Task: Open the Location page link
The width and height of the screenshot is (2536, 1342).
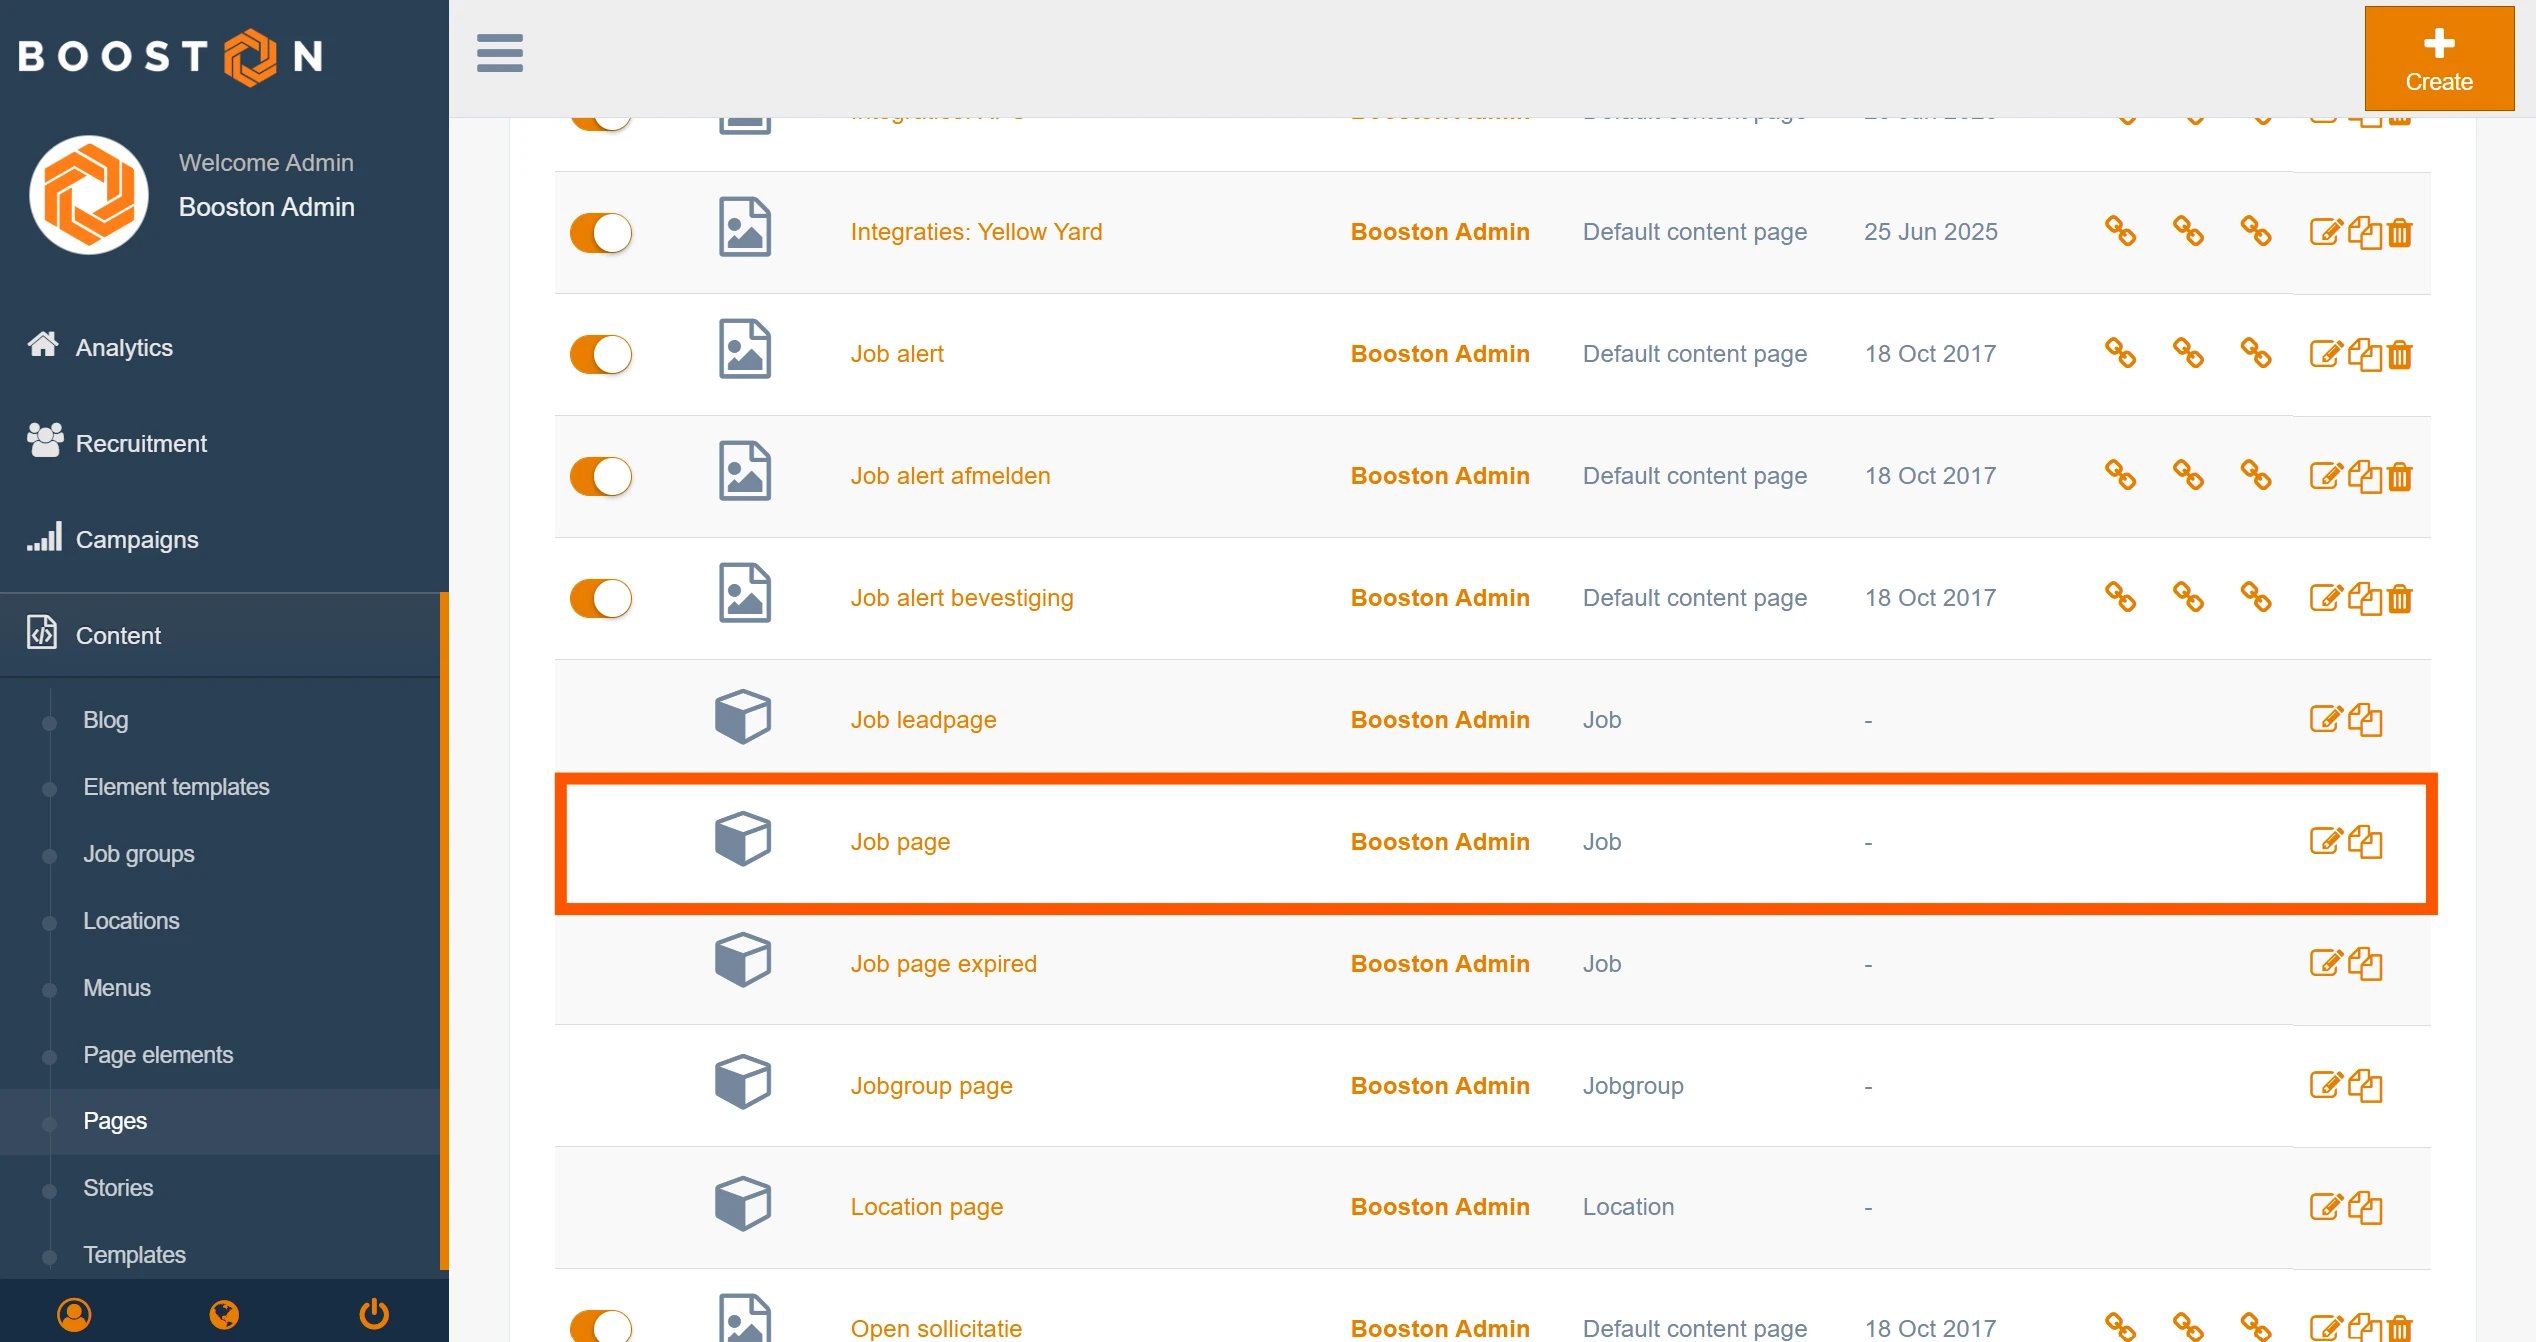Action: click(926, 1207)
